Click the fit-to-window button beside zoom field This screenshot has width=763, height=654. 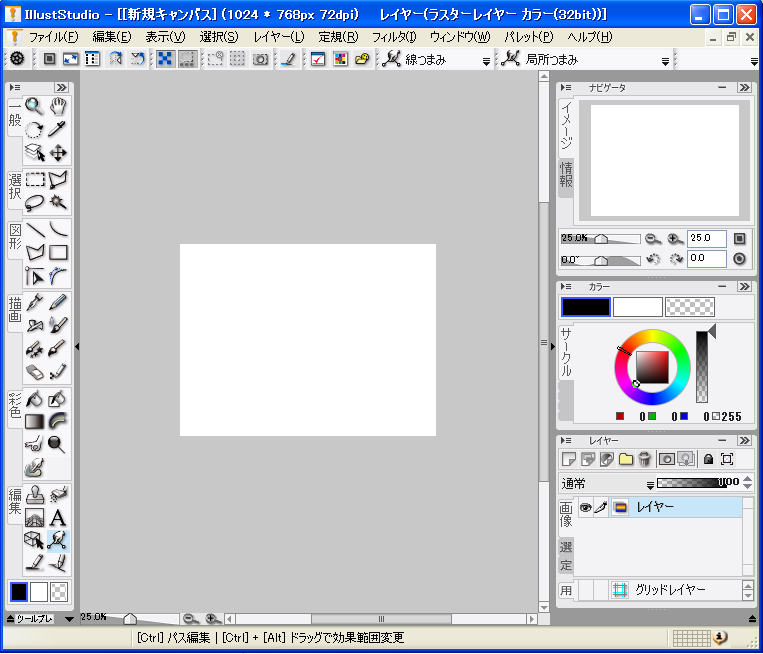coord(739,238)
